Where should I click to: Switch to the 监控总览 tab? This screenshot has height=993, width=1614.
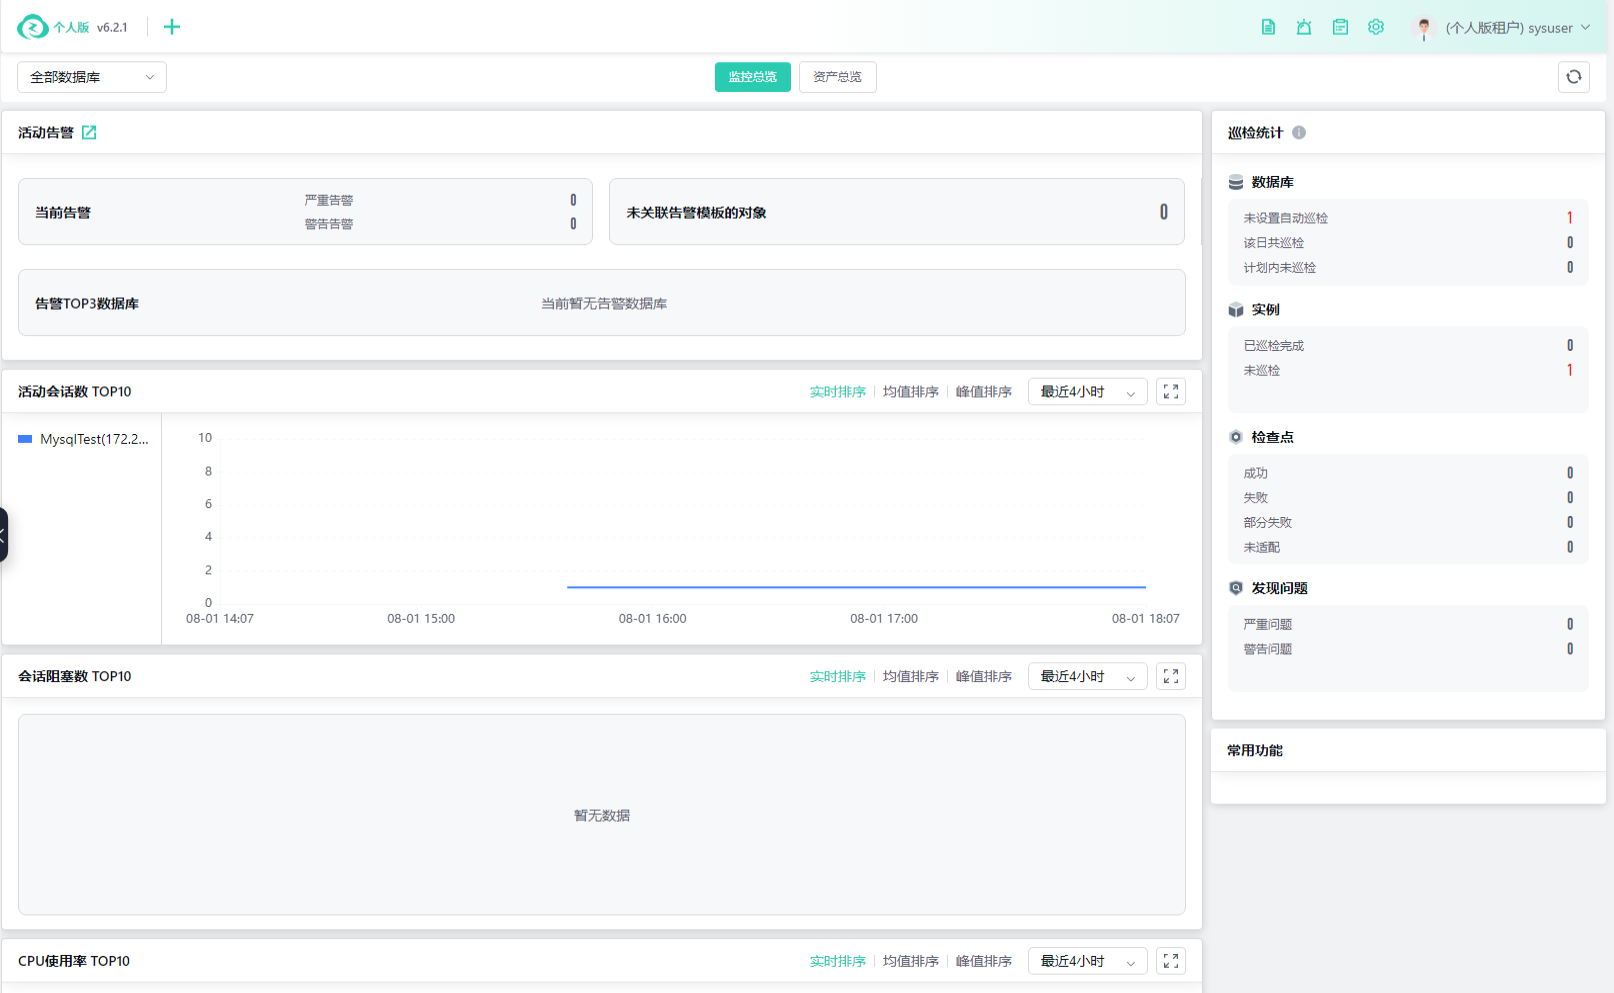tap(753, 77)
